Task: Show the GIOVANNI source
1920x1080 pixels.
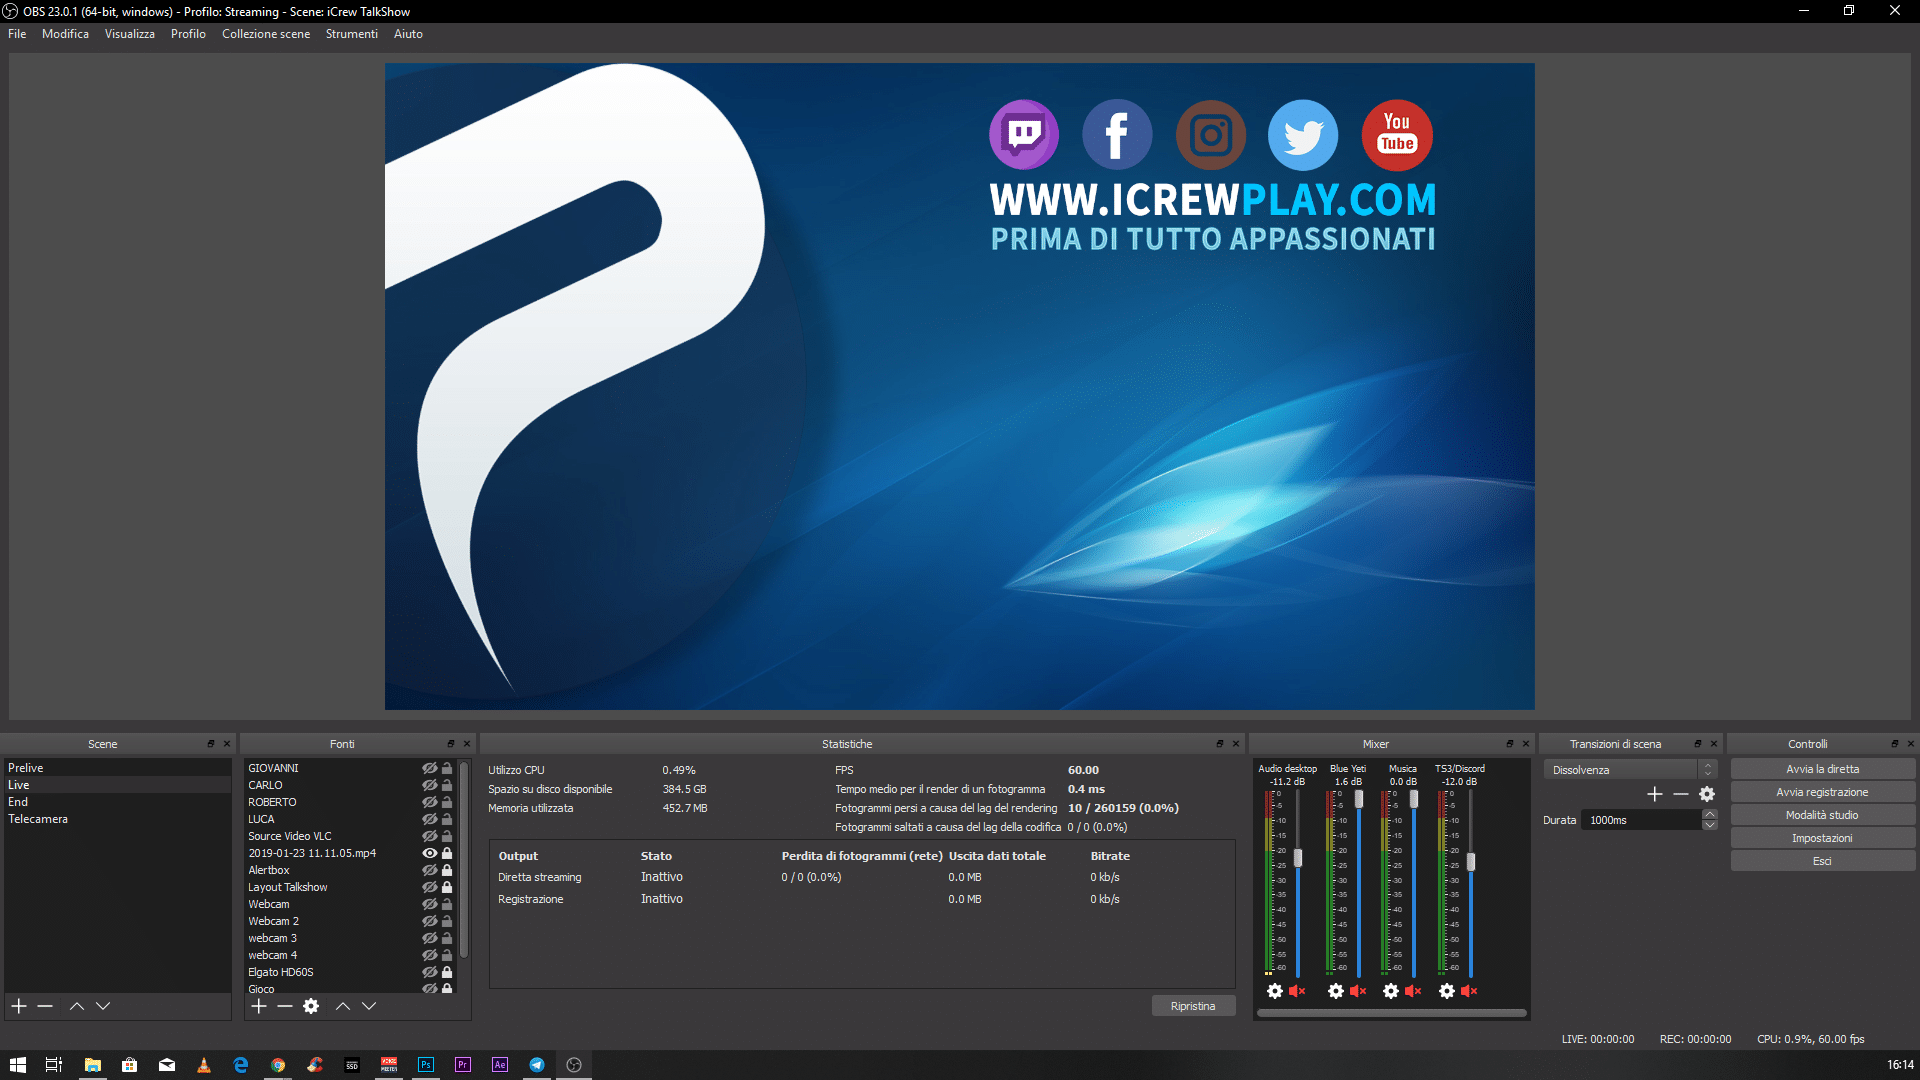Action: 430,768
